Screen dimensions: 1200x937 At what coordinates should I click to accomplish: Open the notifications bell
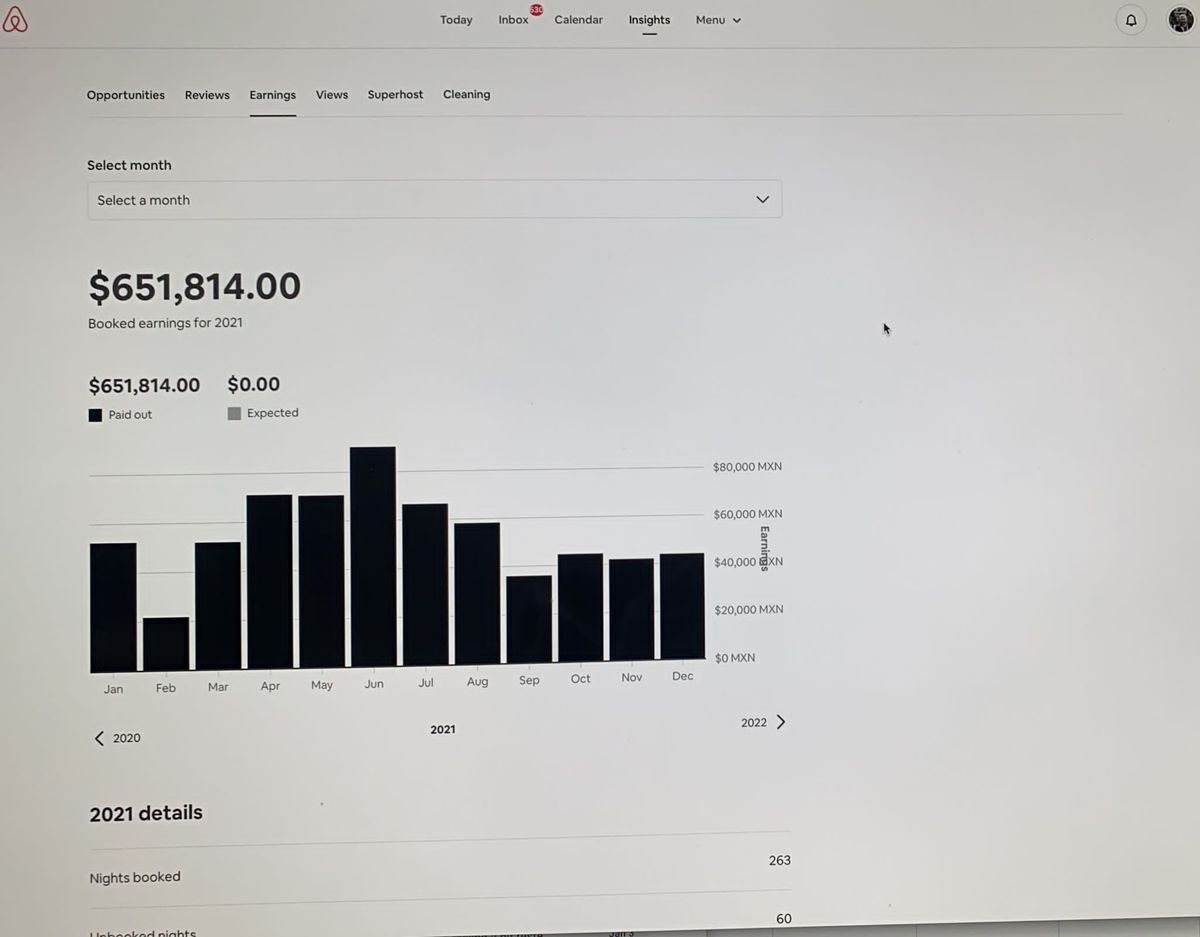(1131, 20)
